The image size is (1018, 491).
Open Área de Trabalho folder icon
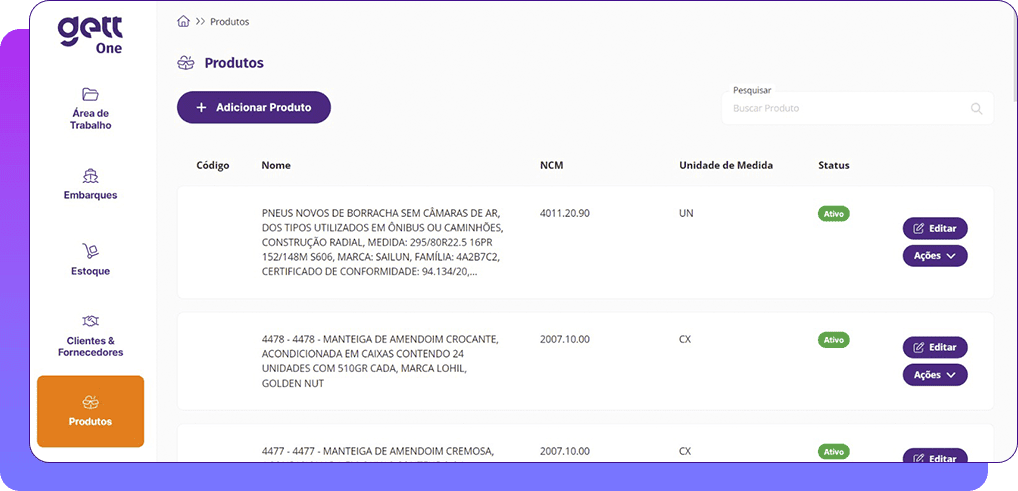[90, 95]
